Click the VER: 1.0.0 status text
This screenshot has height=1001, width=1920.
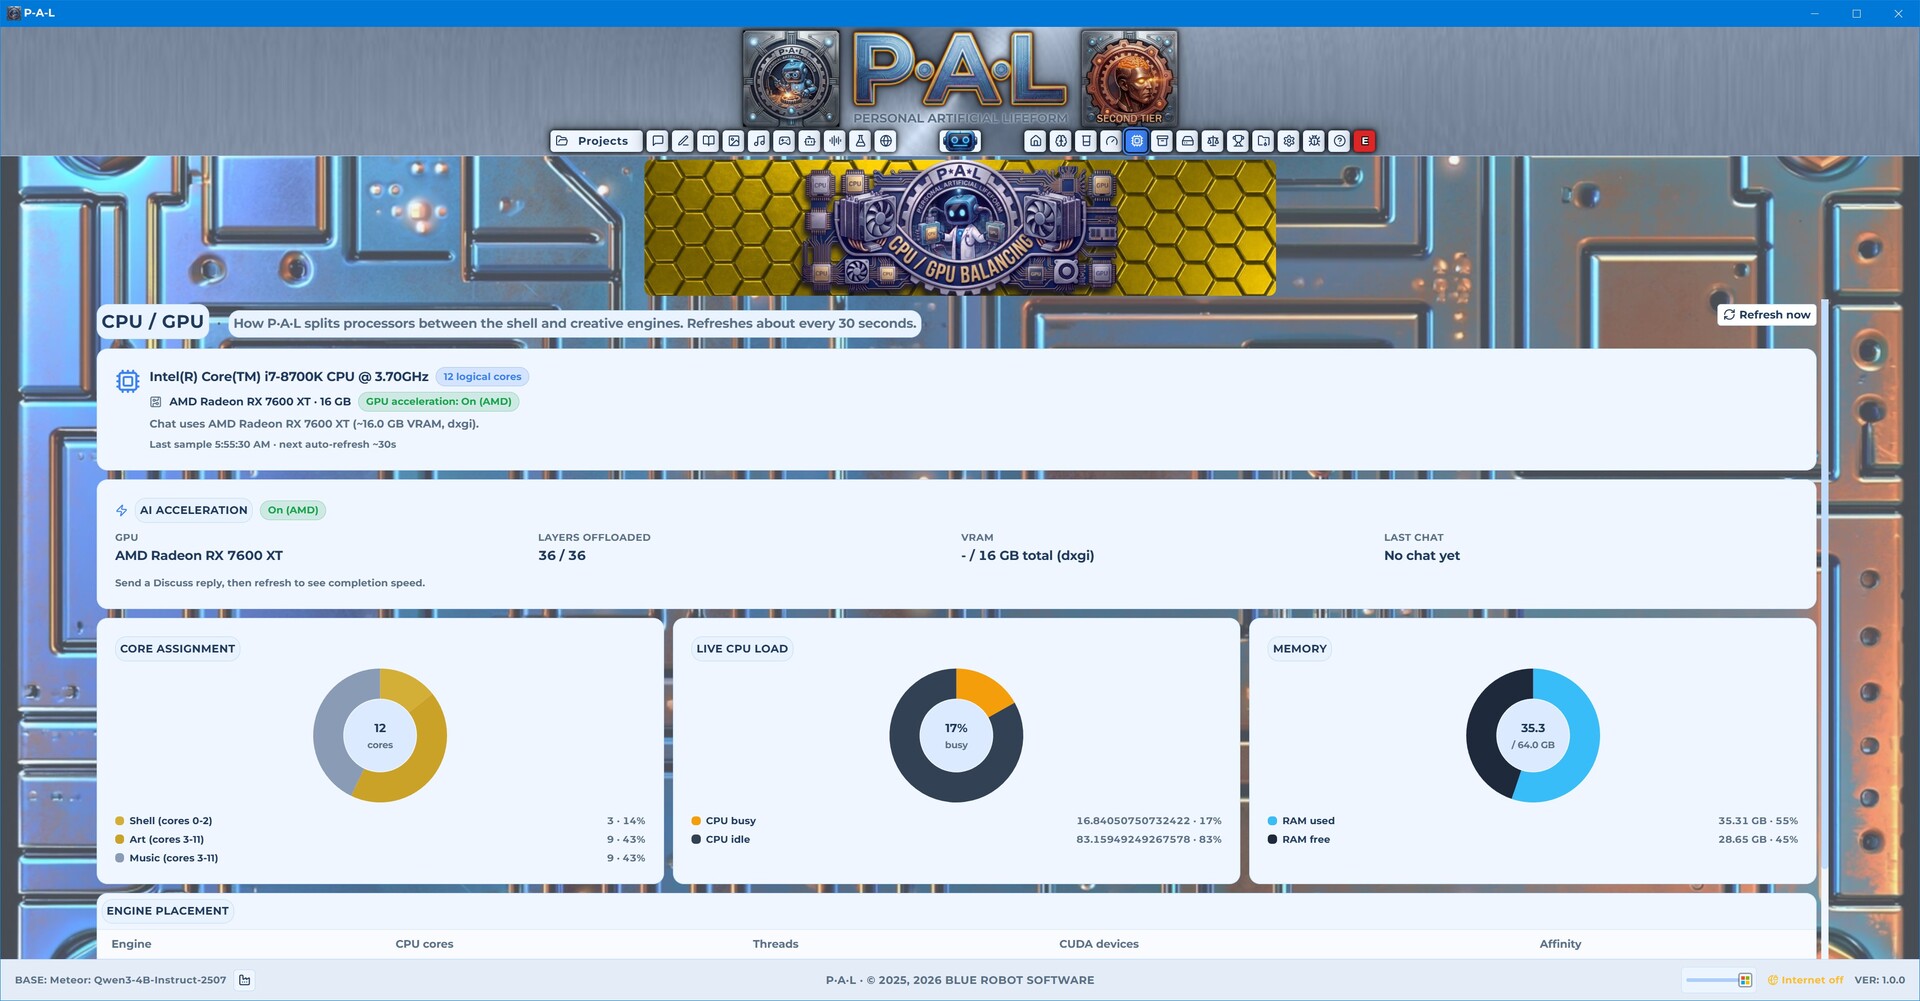pos(1880,980)
